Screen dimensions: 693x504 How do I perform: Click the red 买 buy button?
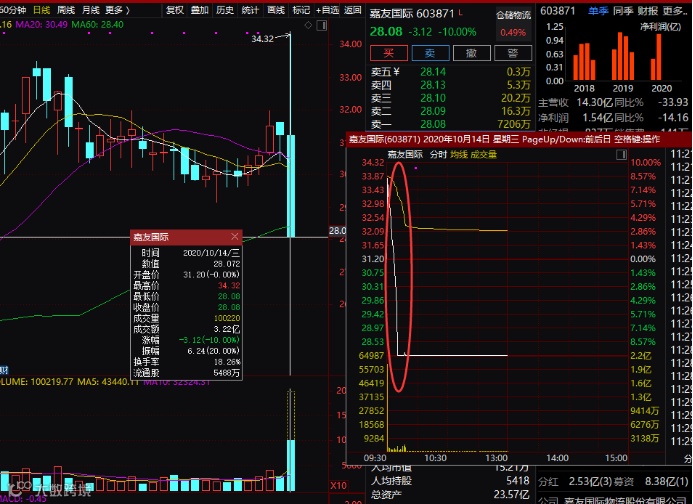point(388,53)
